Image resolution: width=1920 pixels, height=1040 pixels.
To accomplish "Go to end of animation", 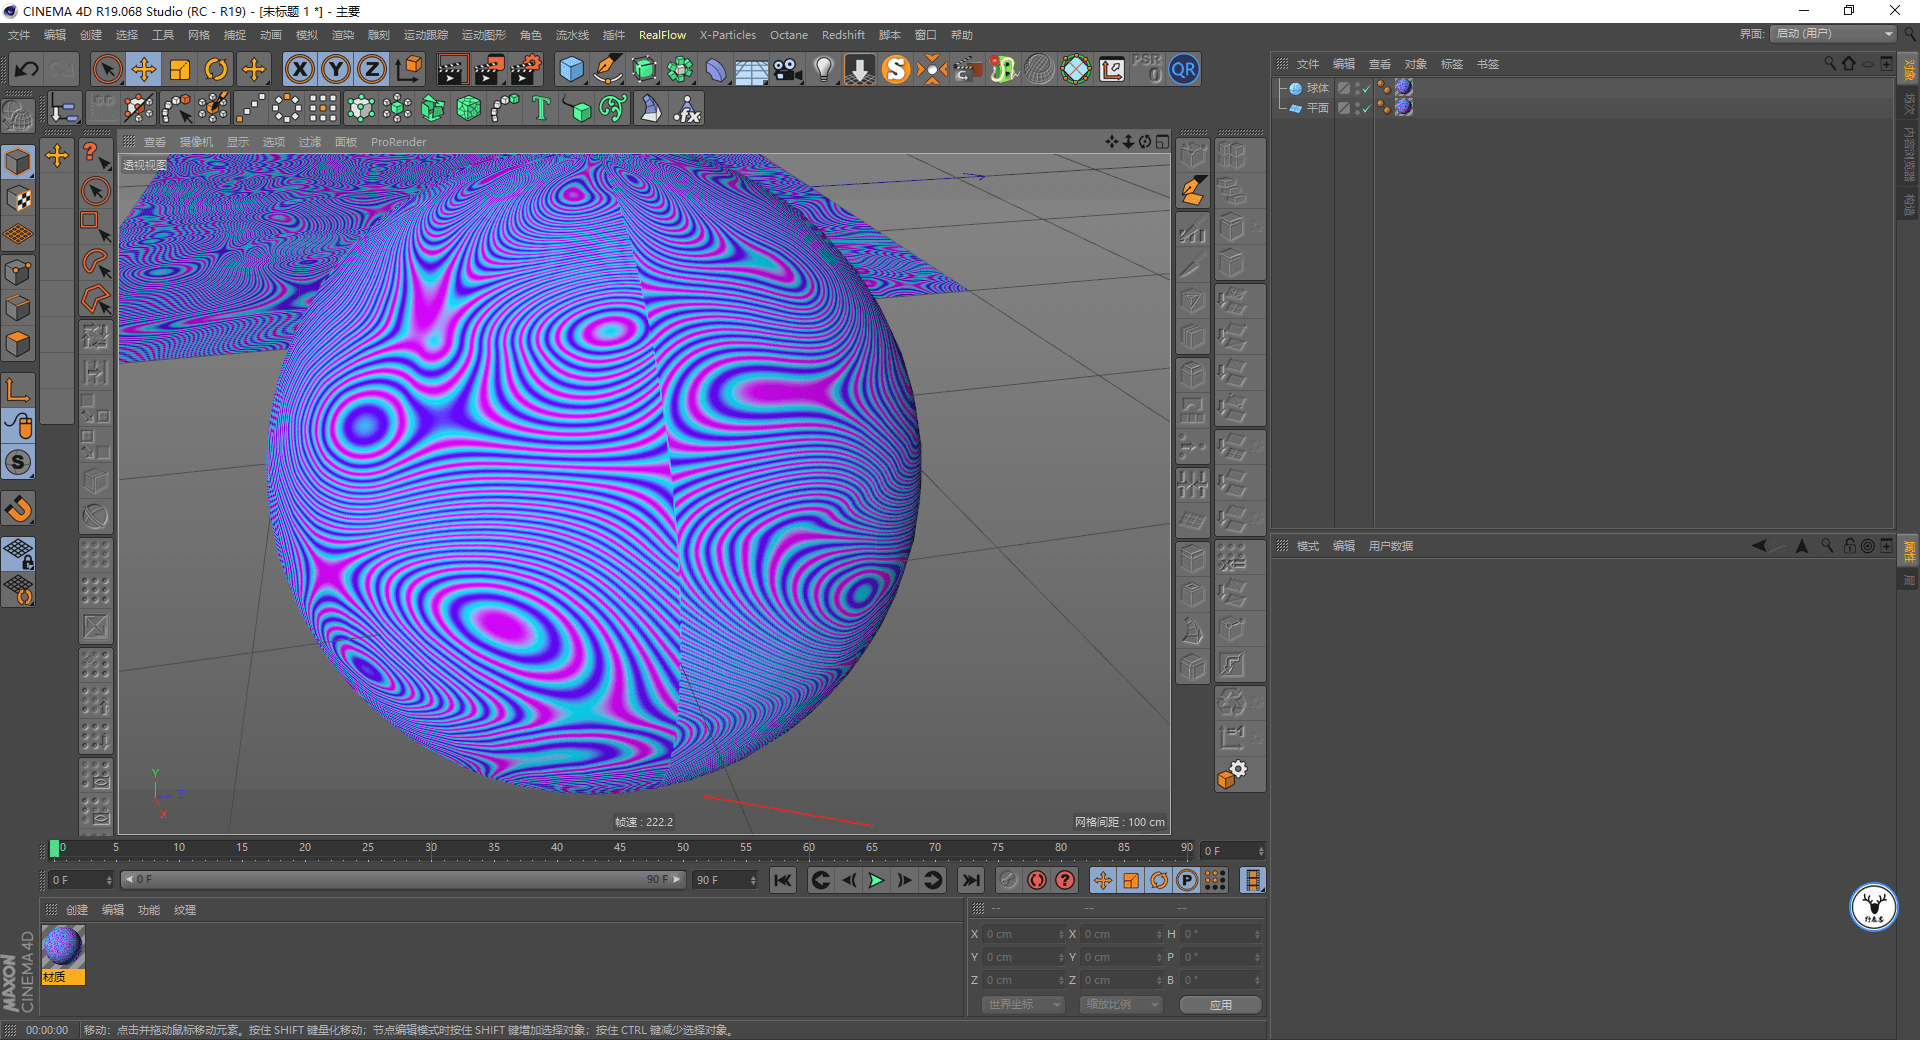I will (970, 880).
